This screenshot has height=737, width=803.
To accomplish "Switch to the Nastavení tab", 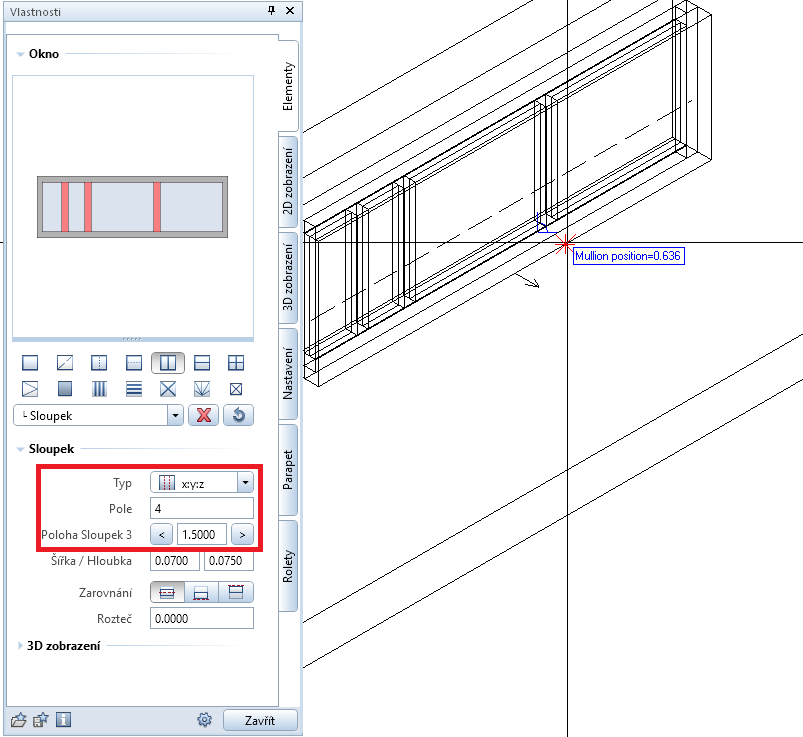I will point(288,373).
